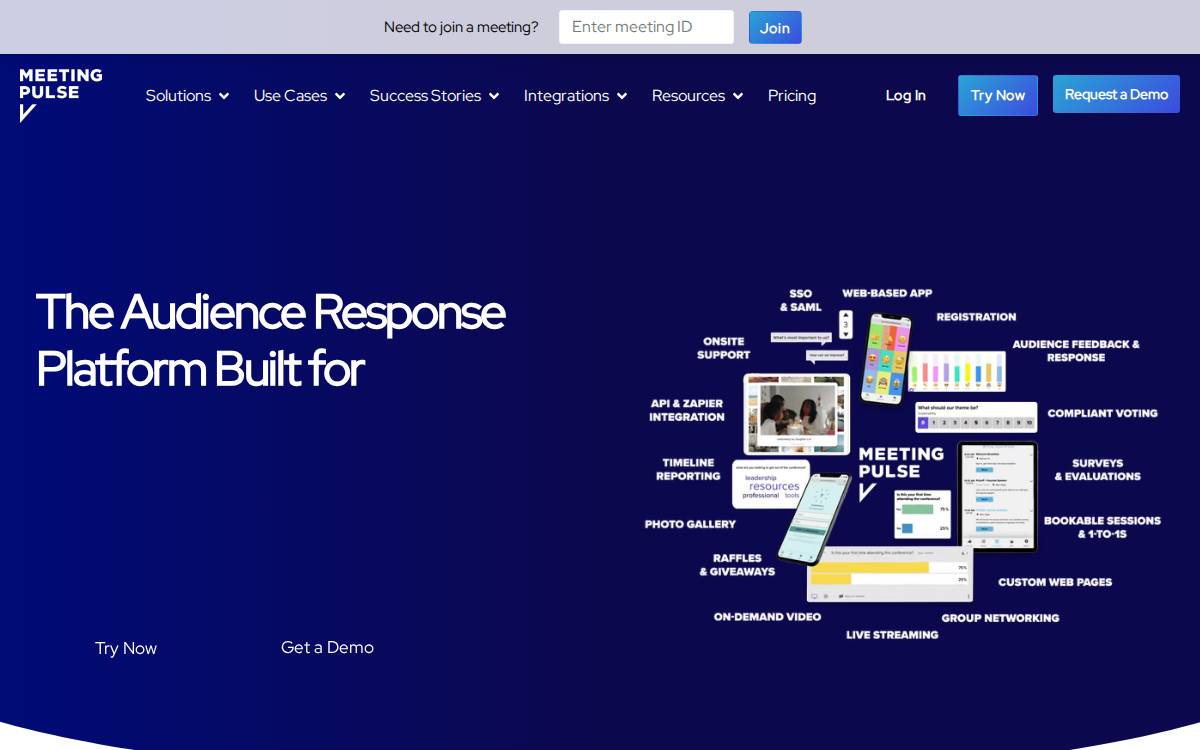This screenshot has height=750, width=1200.
Task: Go to the Pricing page
Action: tap(792, 96)
